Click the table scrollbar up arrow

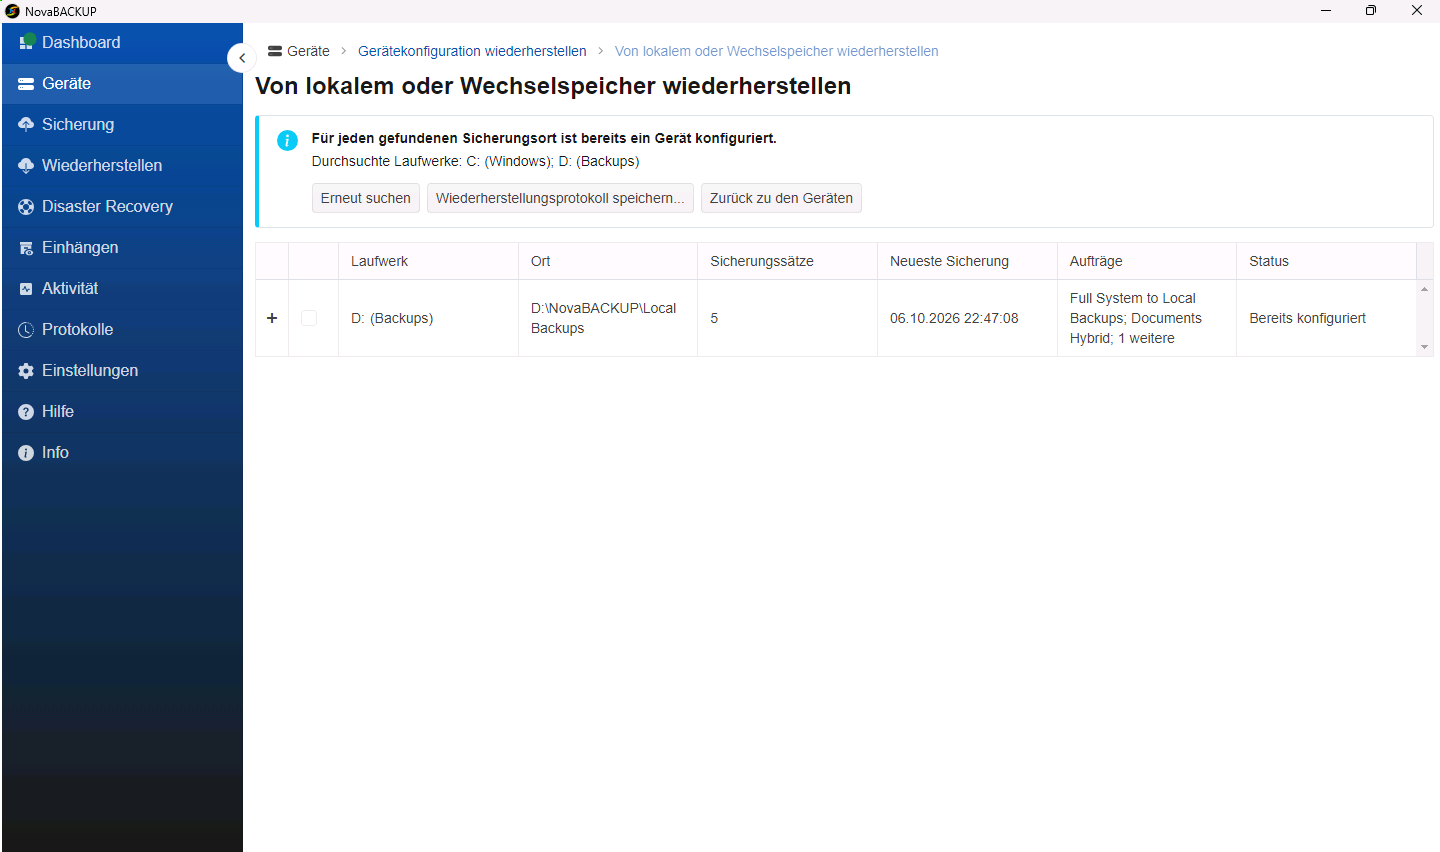[1425, 289]
